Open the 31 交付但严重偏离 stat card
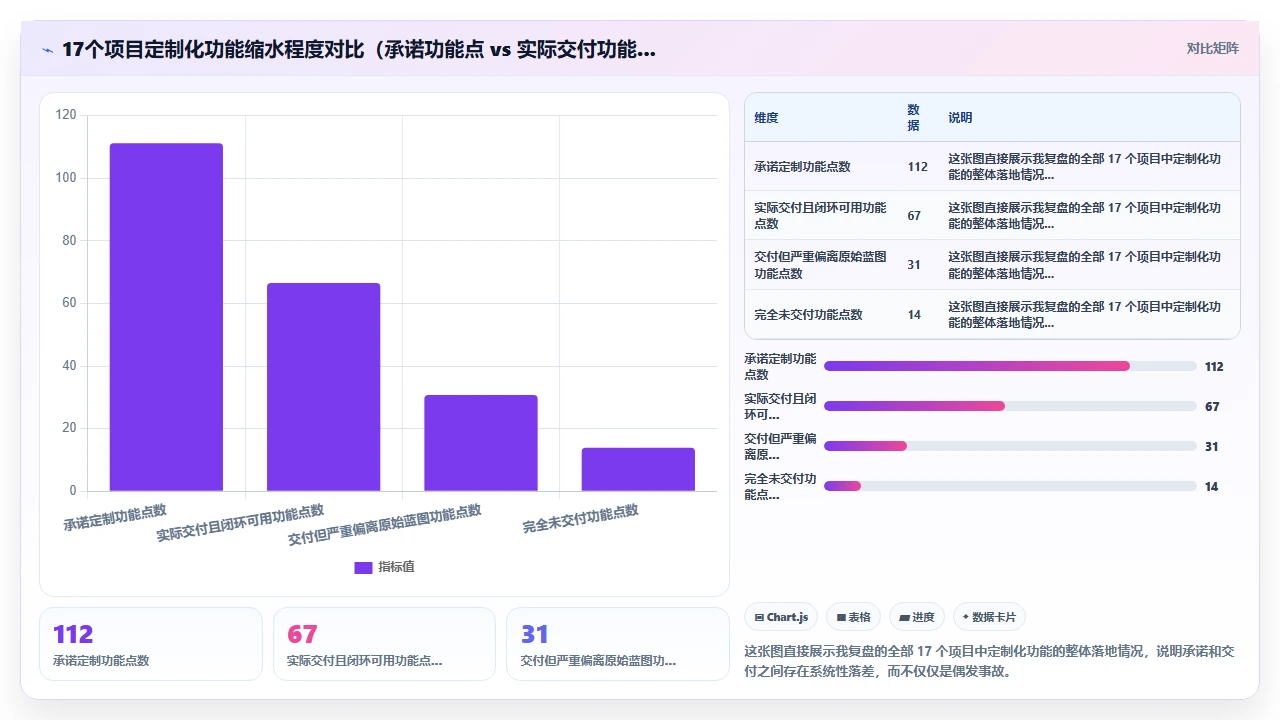1280x720 pixels. coord(618,644)
